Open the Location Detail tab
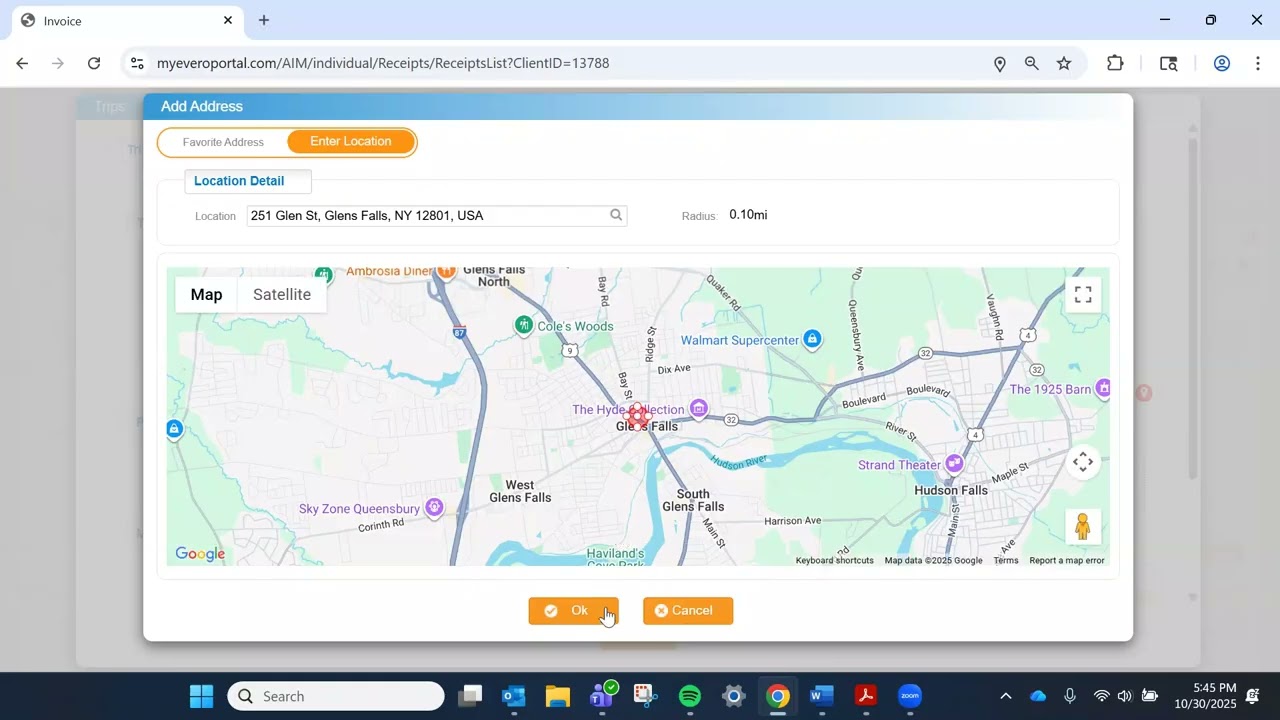 click(x=248, y=181)
